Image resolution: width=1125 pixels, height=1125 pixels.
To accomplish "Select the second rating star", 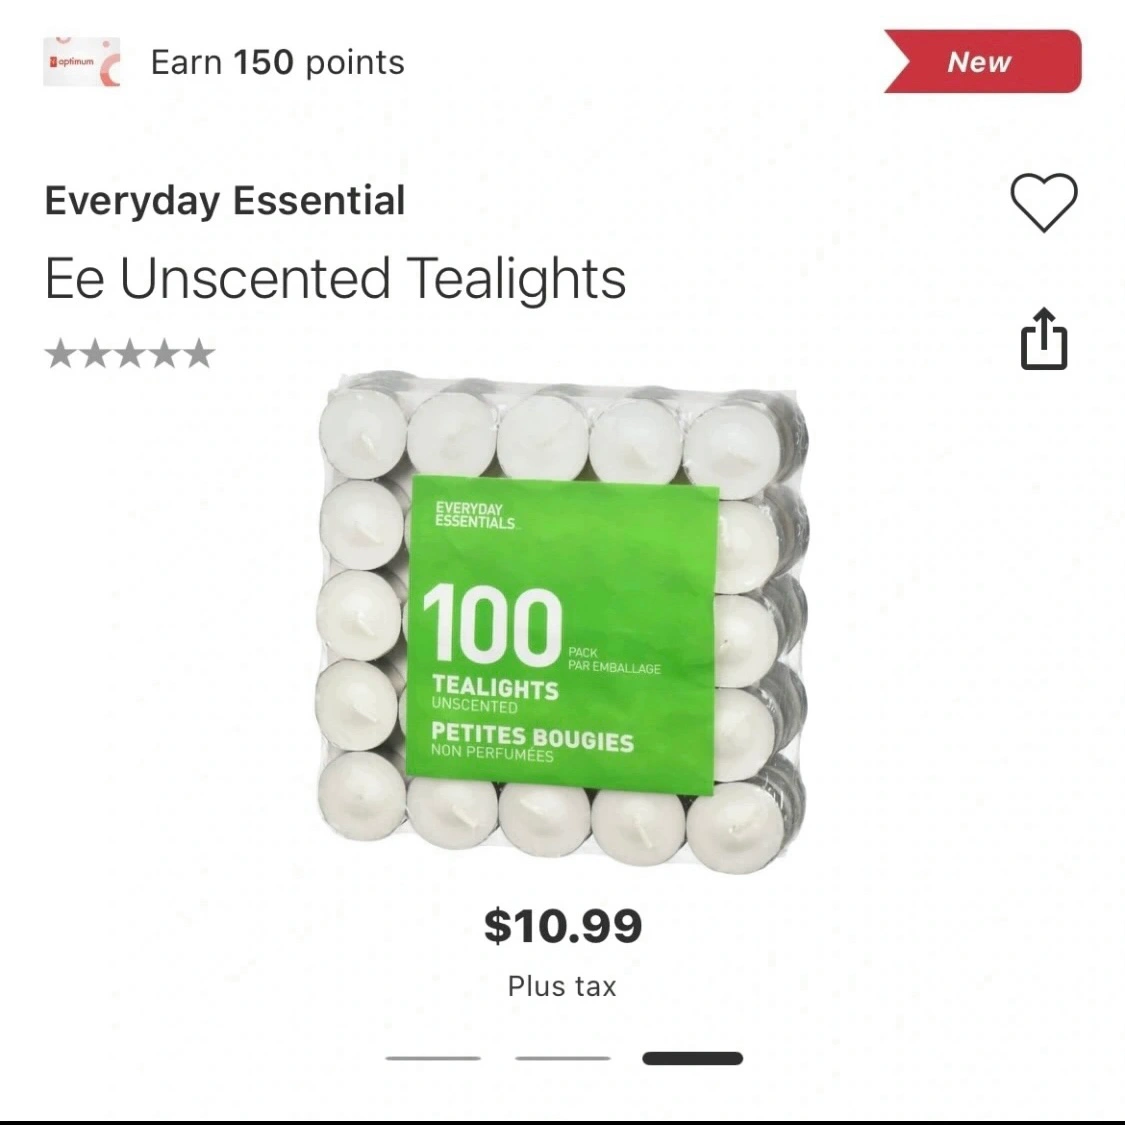I will pos(95,354).
